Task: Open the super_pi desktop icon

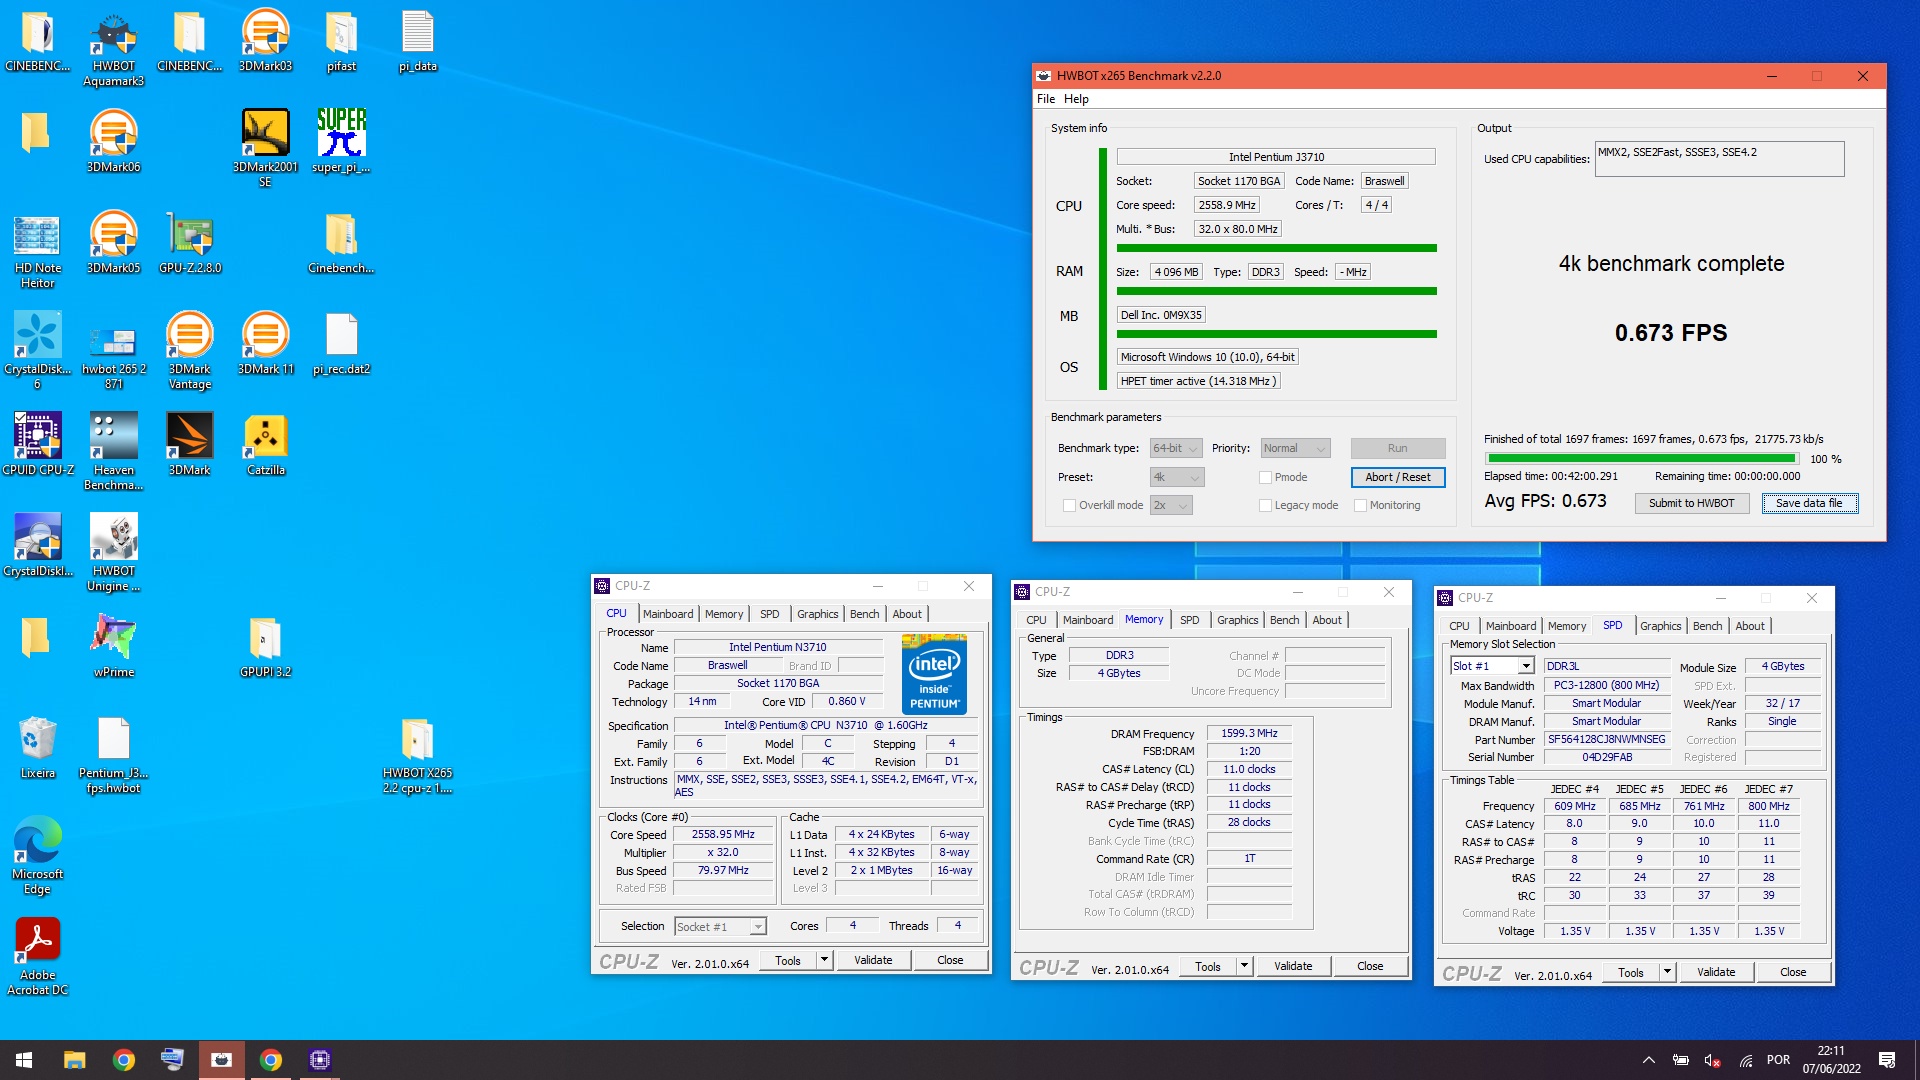Action: (x=341, y=142)
